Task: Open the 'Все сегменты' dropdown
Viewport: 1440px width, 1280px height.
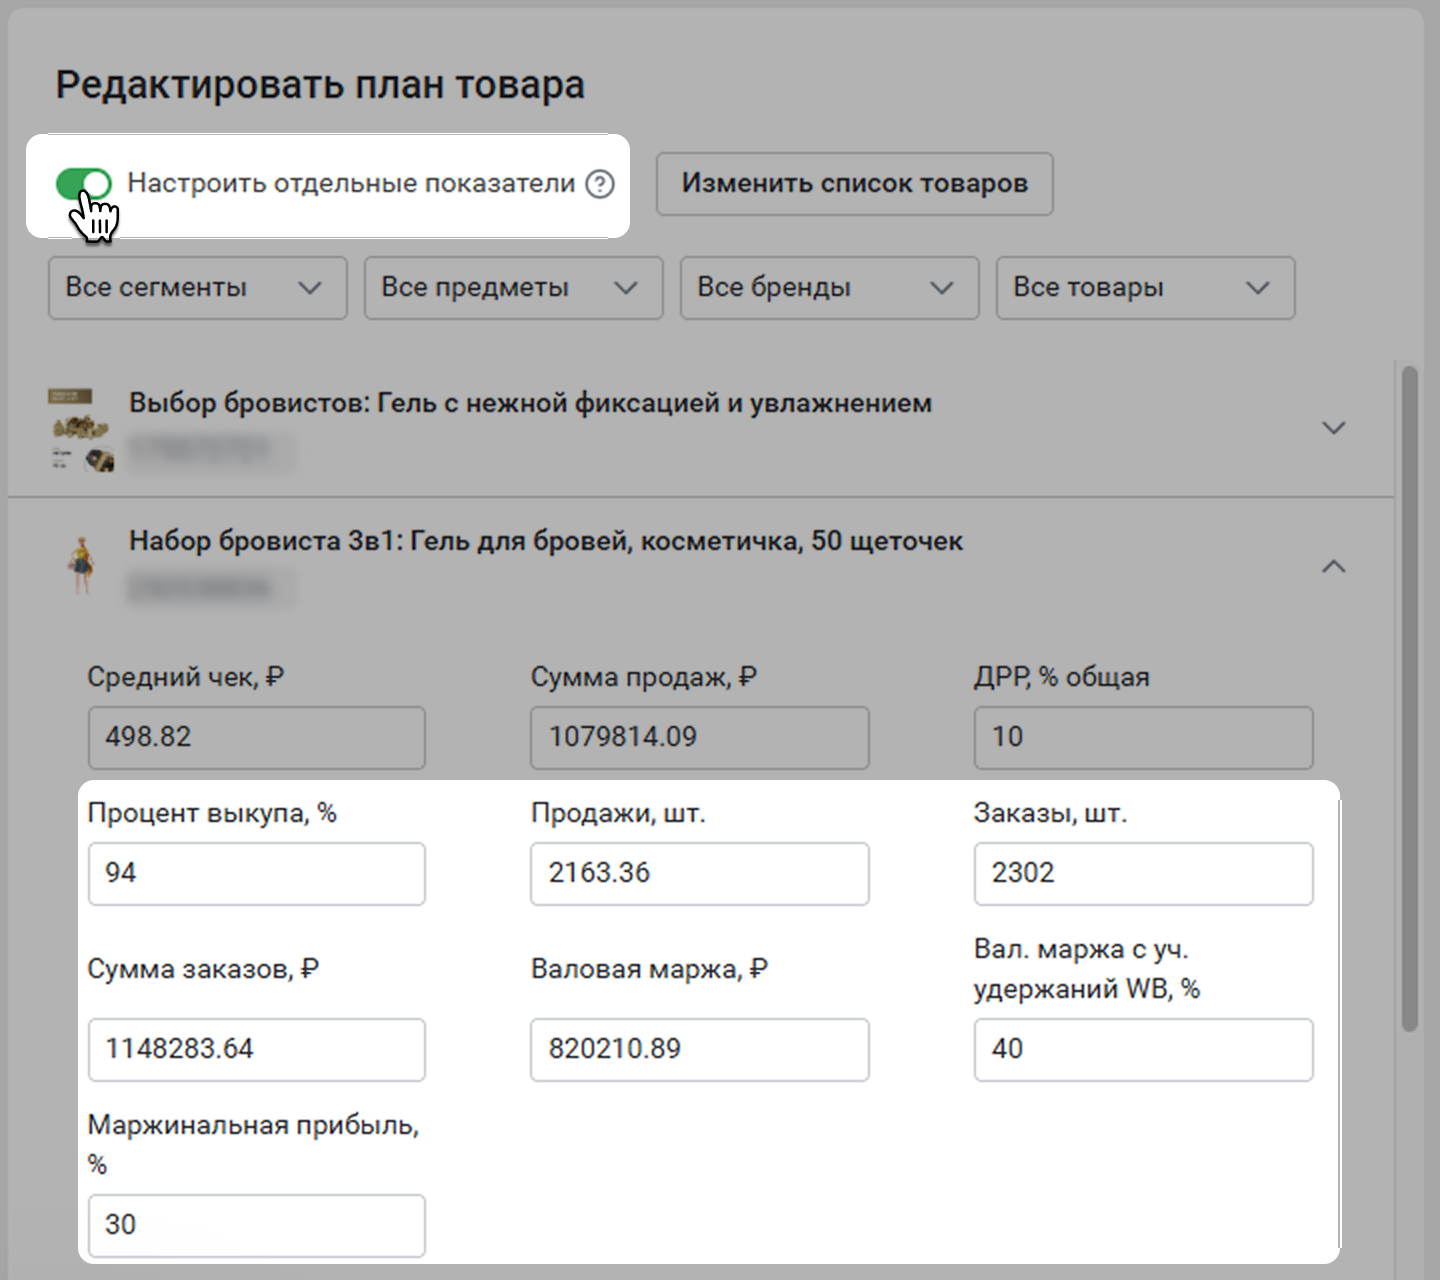Action: 197,288
